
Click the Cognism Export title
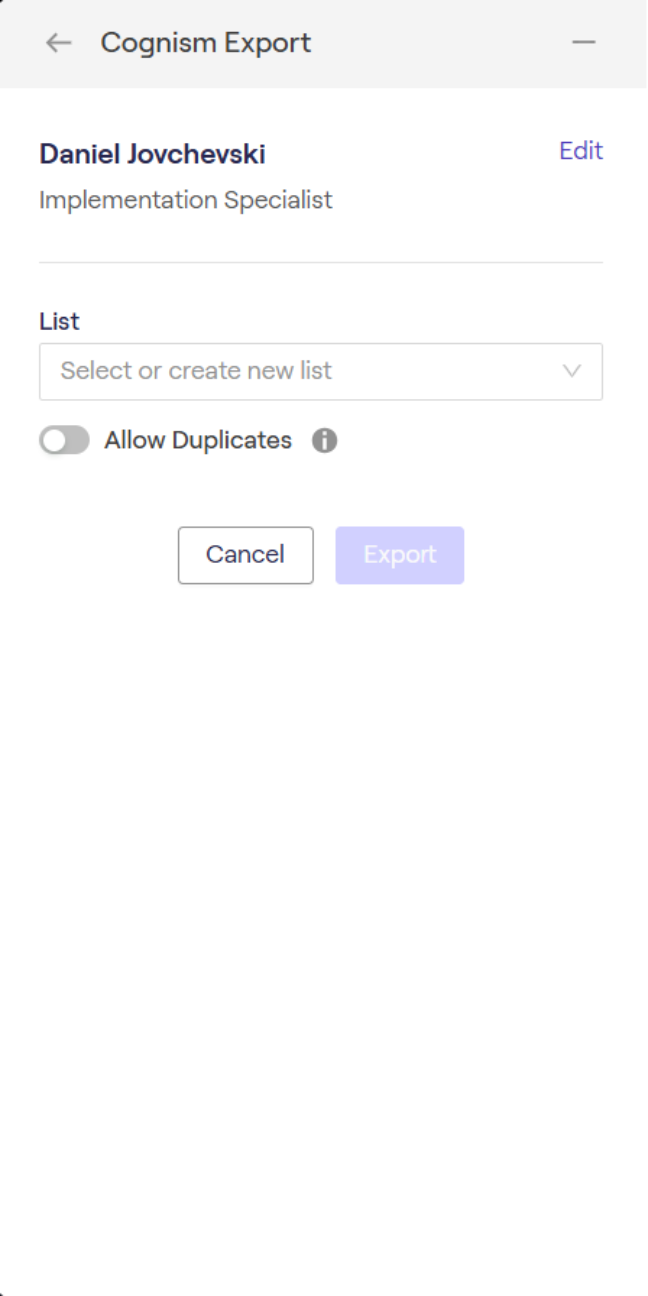[204, 42]
